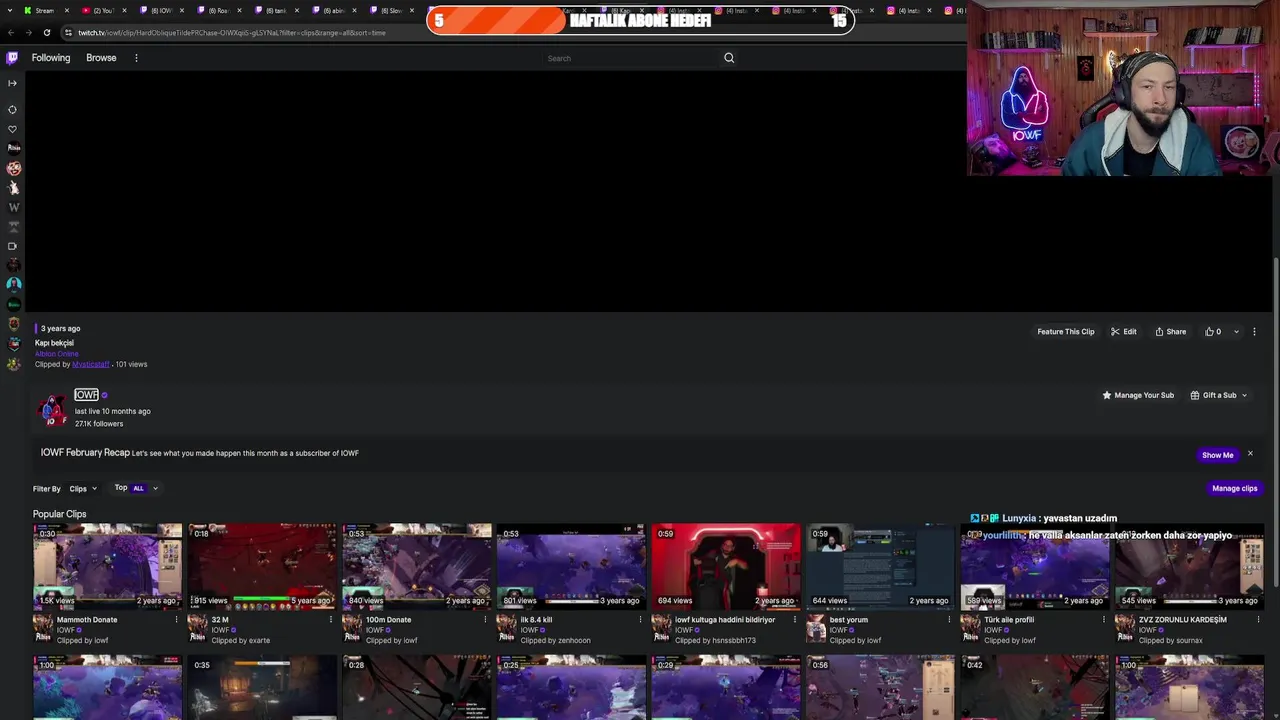
Task: Reload the page in browser toolbar
Action: click(x=46, y=32)
